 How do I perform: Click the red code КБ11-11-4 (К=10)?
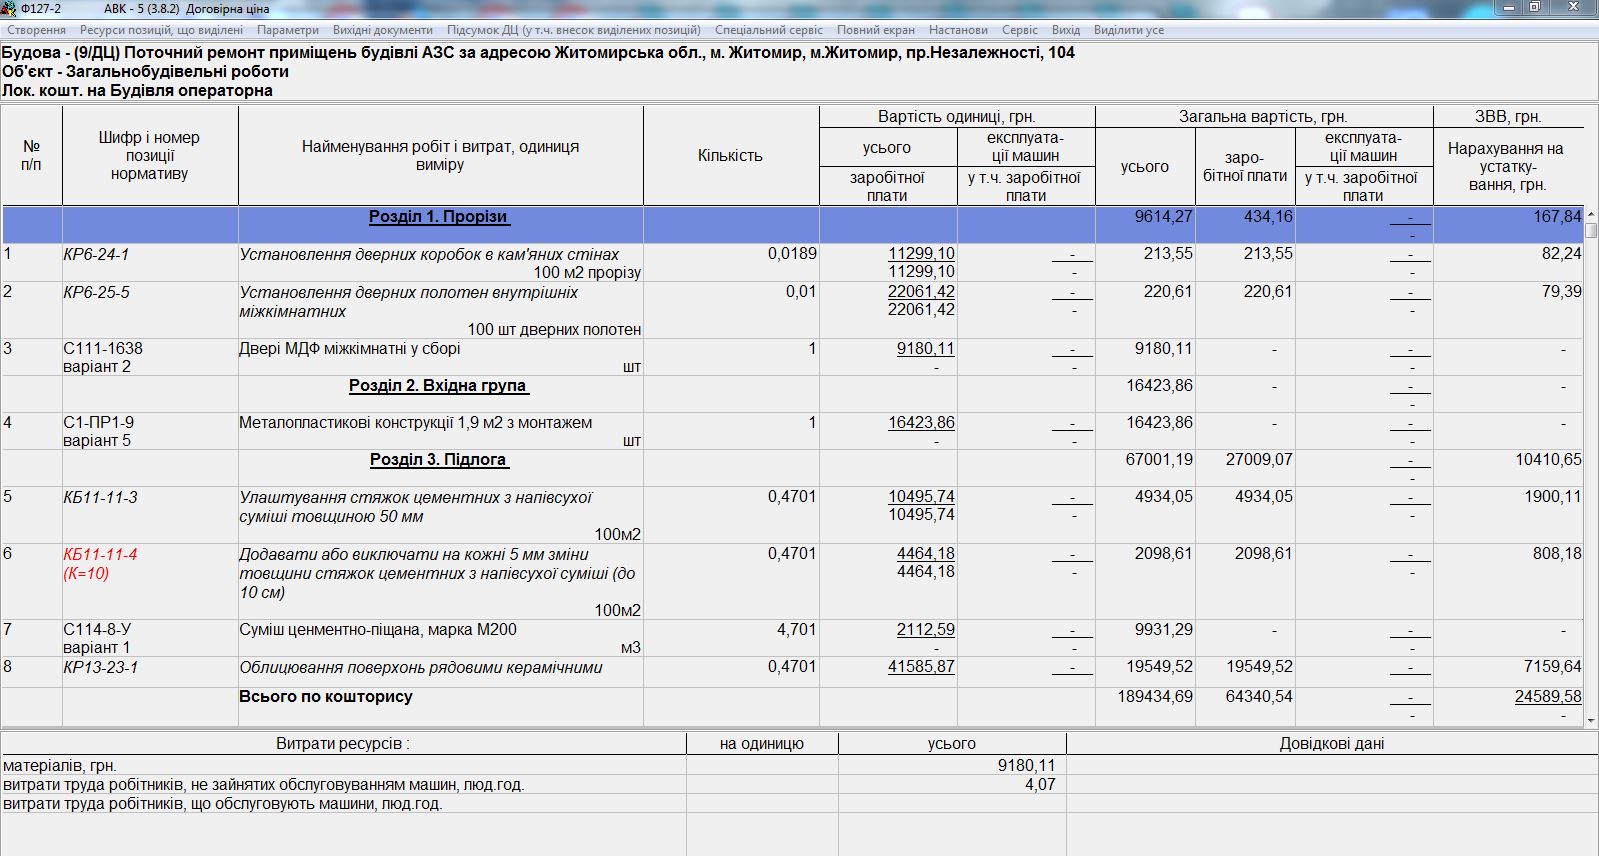(x=100, y=564)
